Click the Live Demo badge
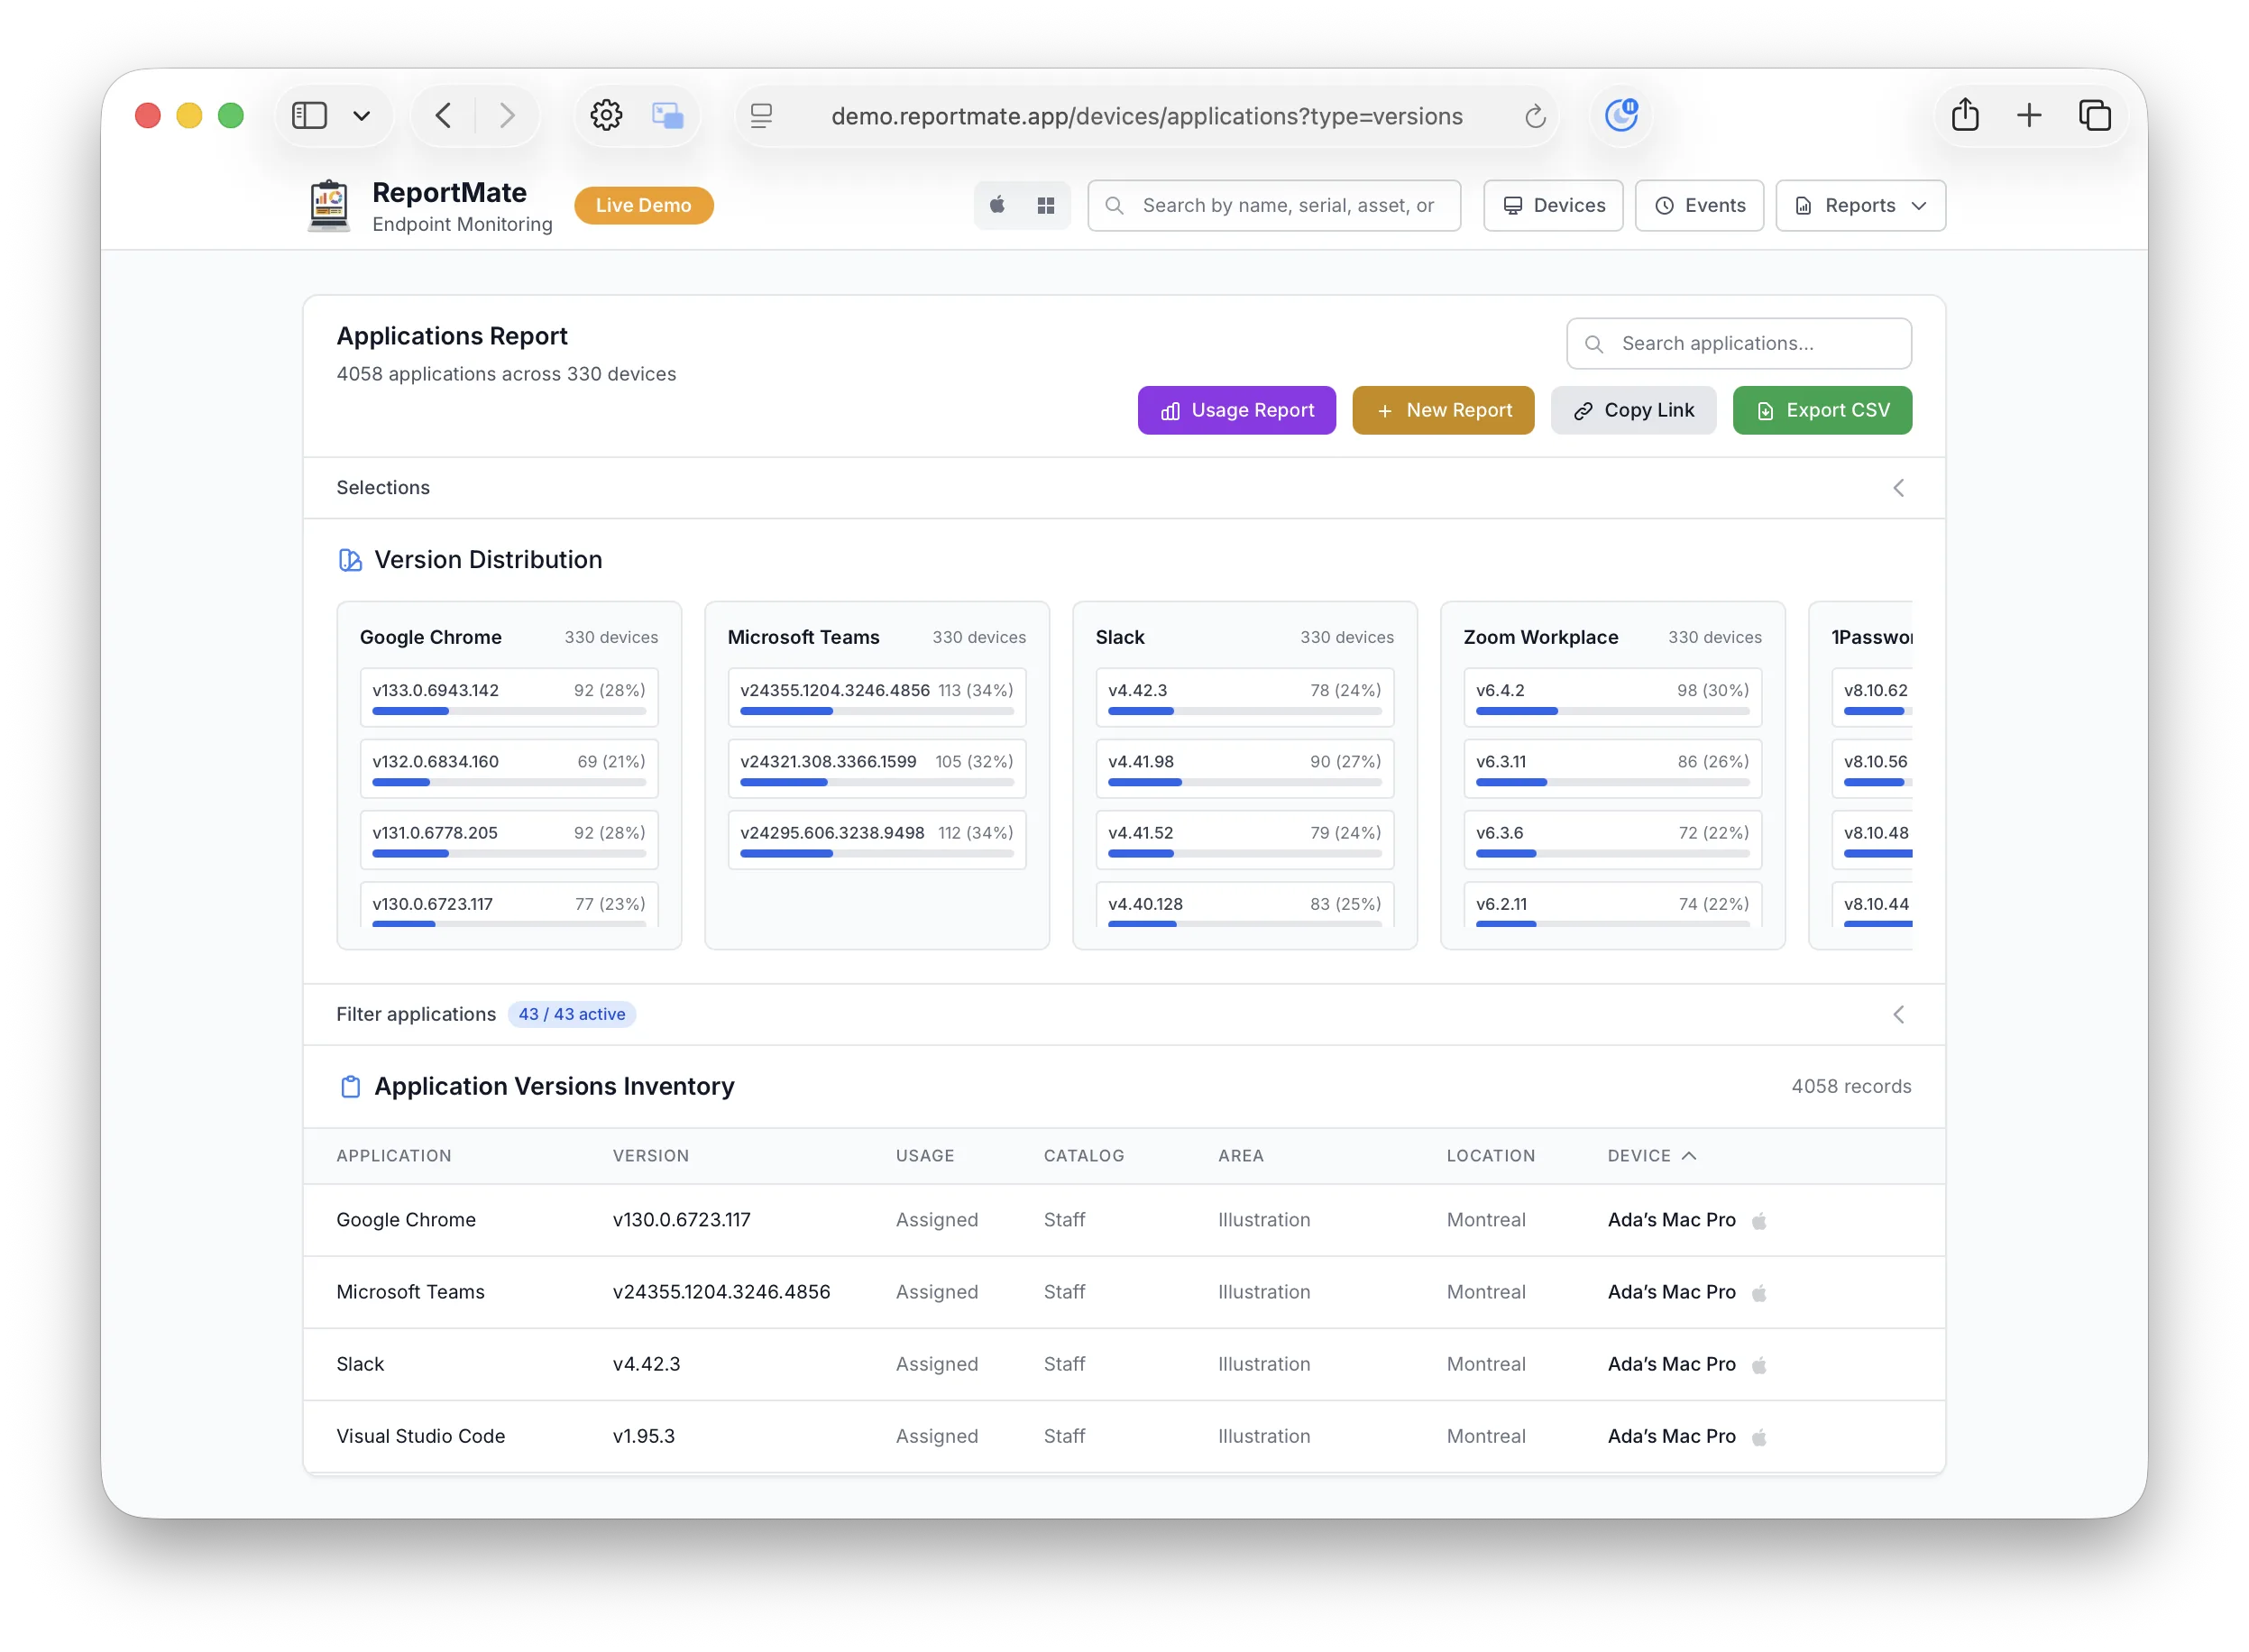Screen dimensions: 2249x1652 643,205
